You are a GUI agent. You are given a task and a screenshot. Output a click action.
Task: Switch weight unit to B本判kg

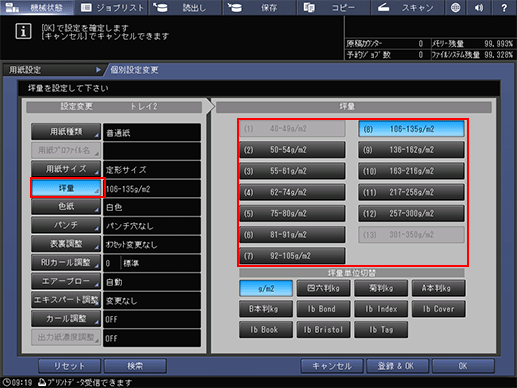pos(266,309)
